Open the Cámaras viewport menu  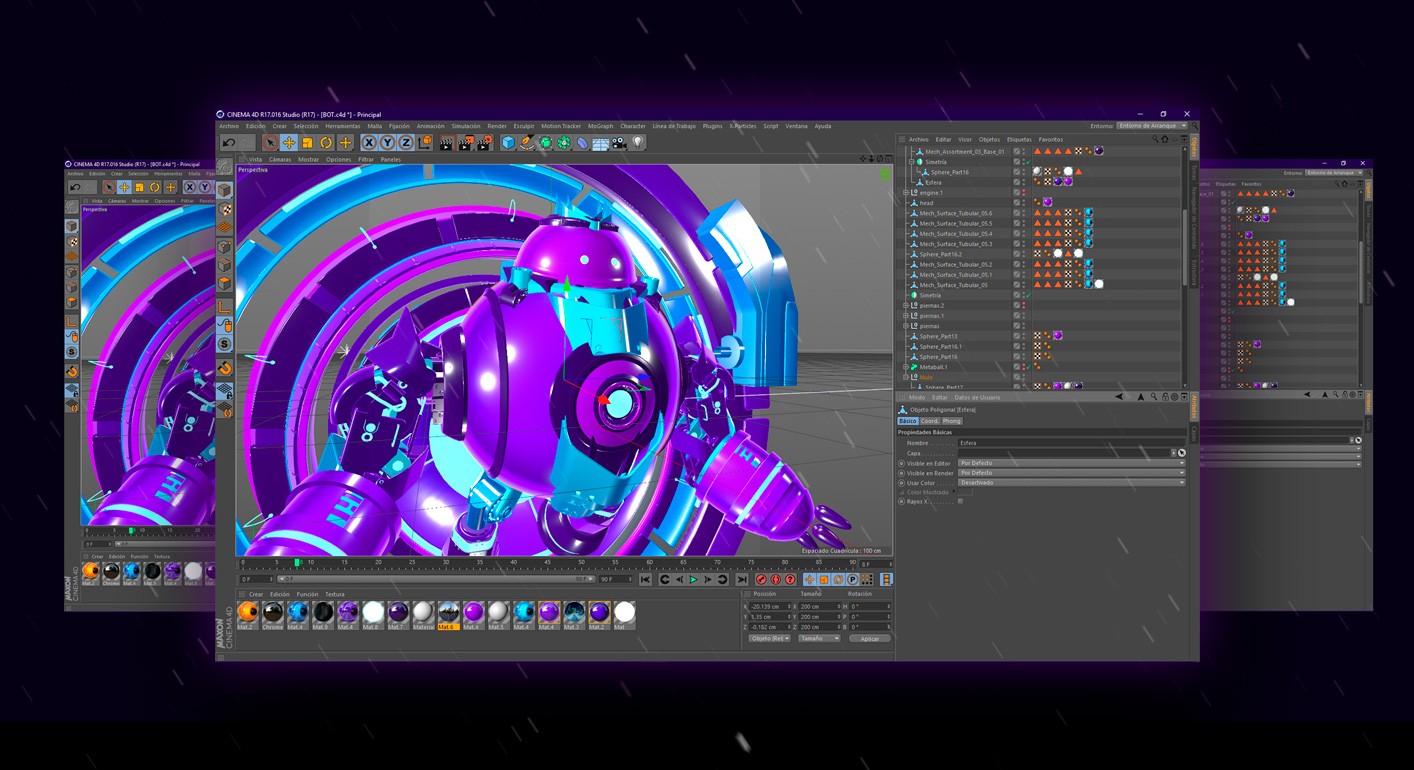[280, 159]
